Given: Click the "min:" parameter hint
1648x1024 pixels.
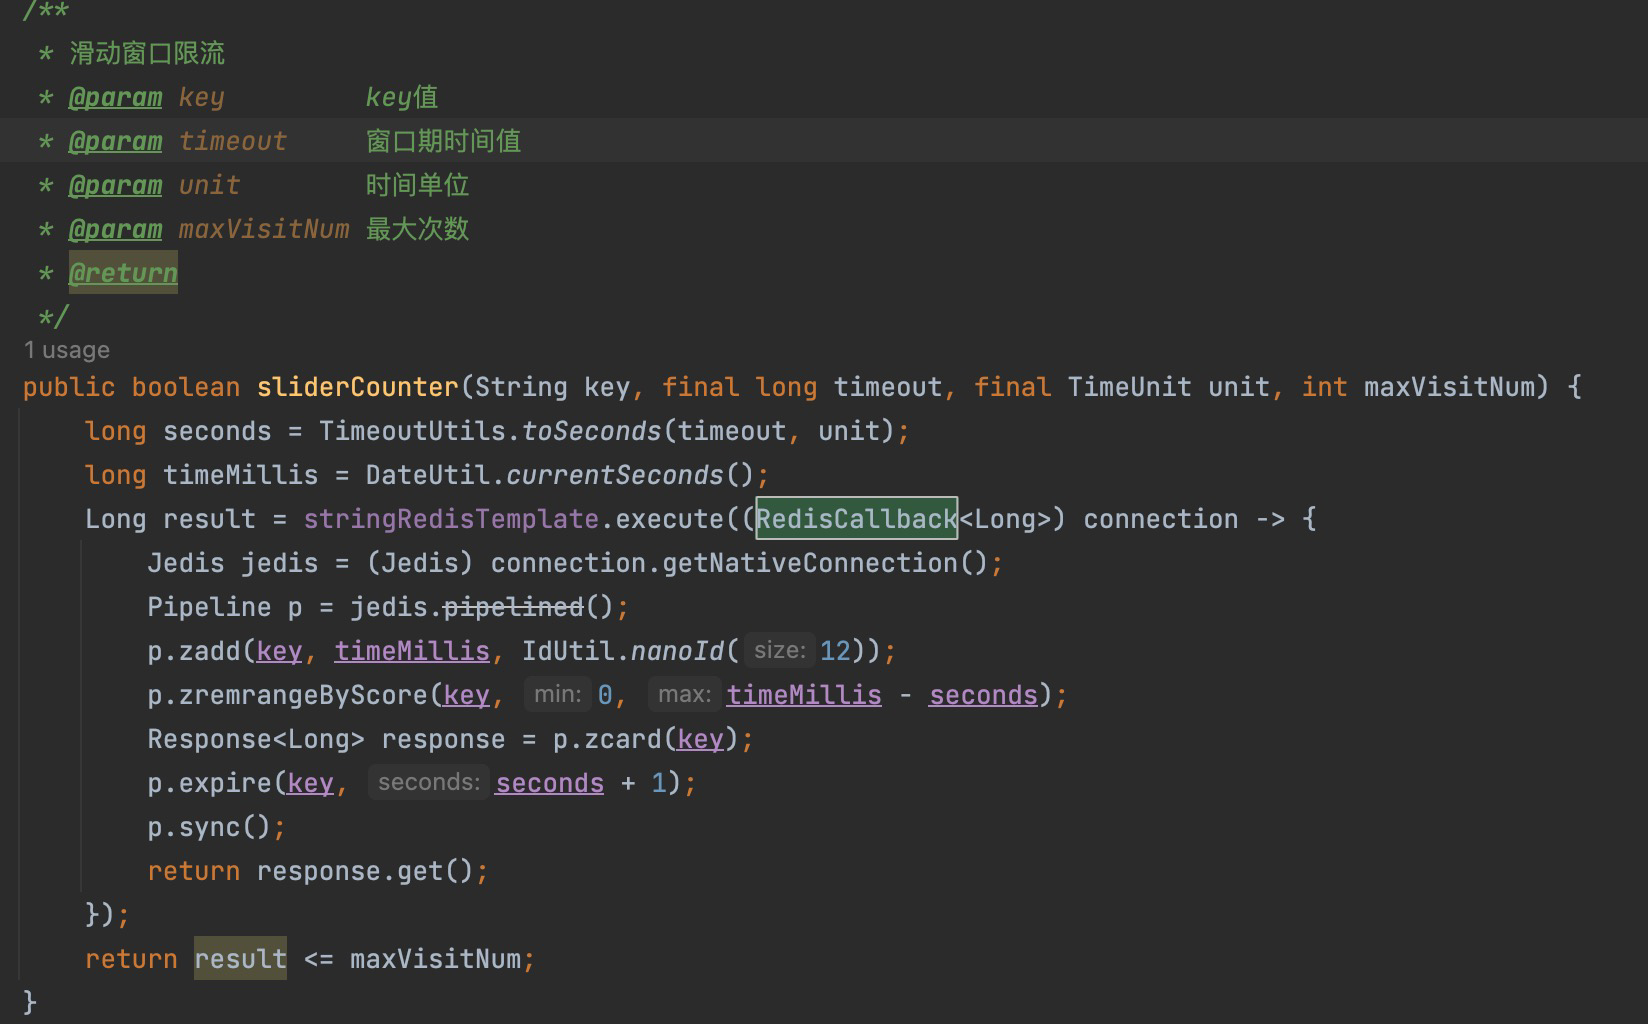Looking at the screenshot, I should pyautogui.click(x=558, y=695).
